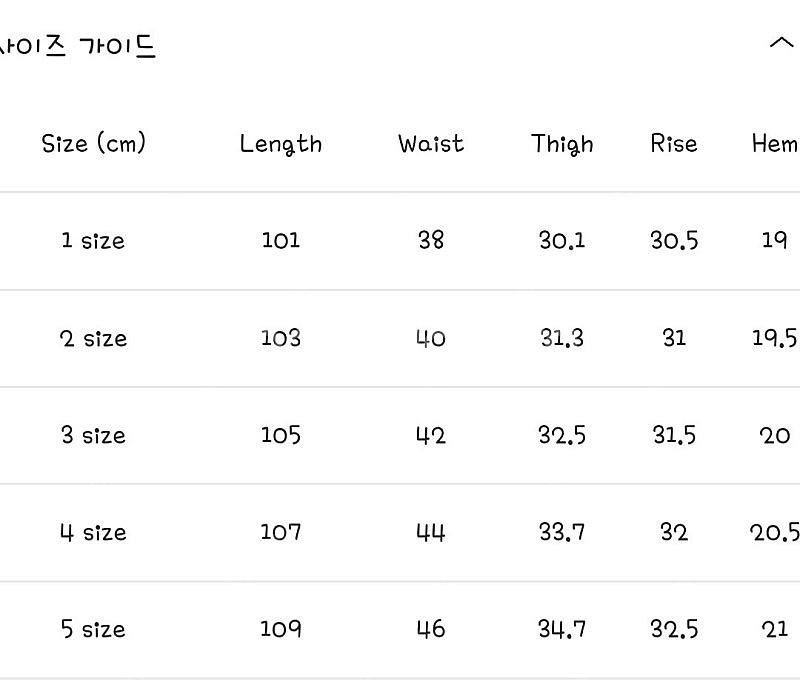Select the 1 size row label
The image size is (800, 688).
[x=93, y=240]
